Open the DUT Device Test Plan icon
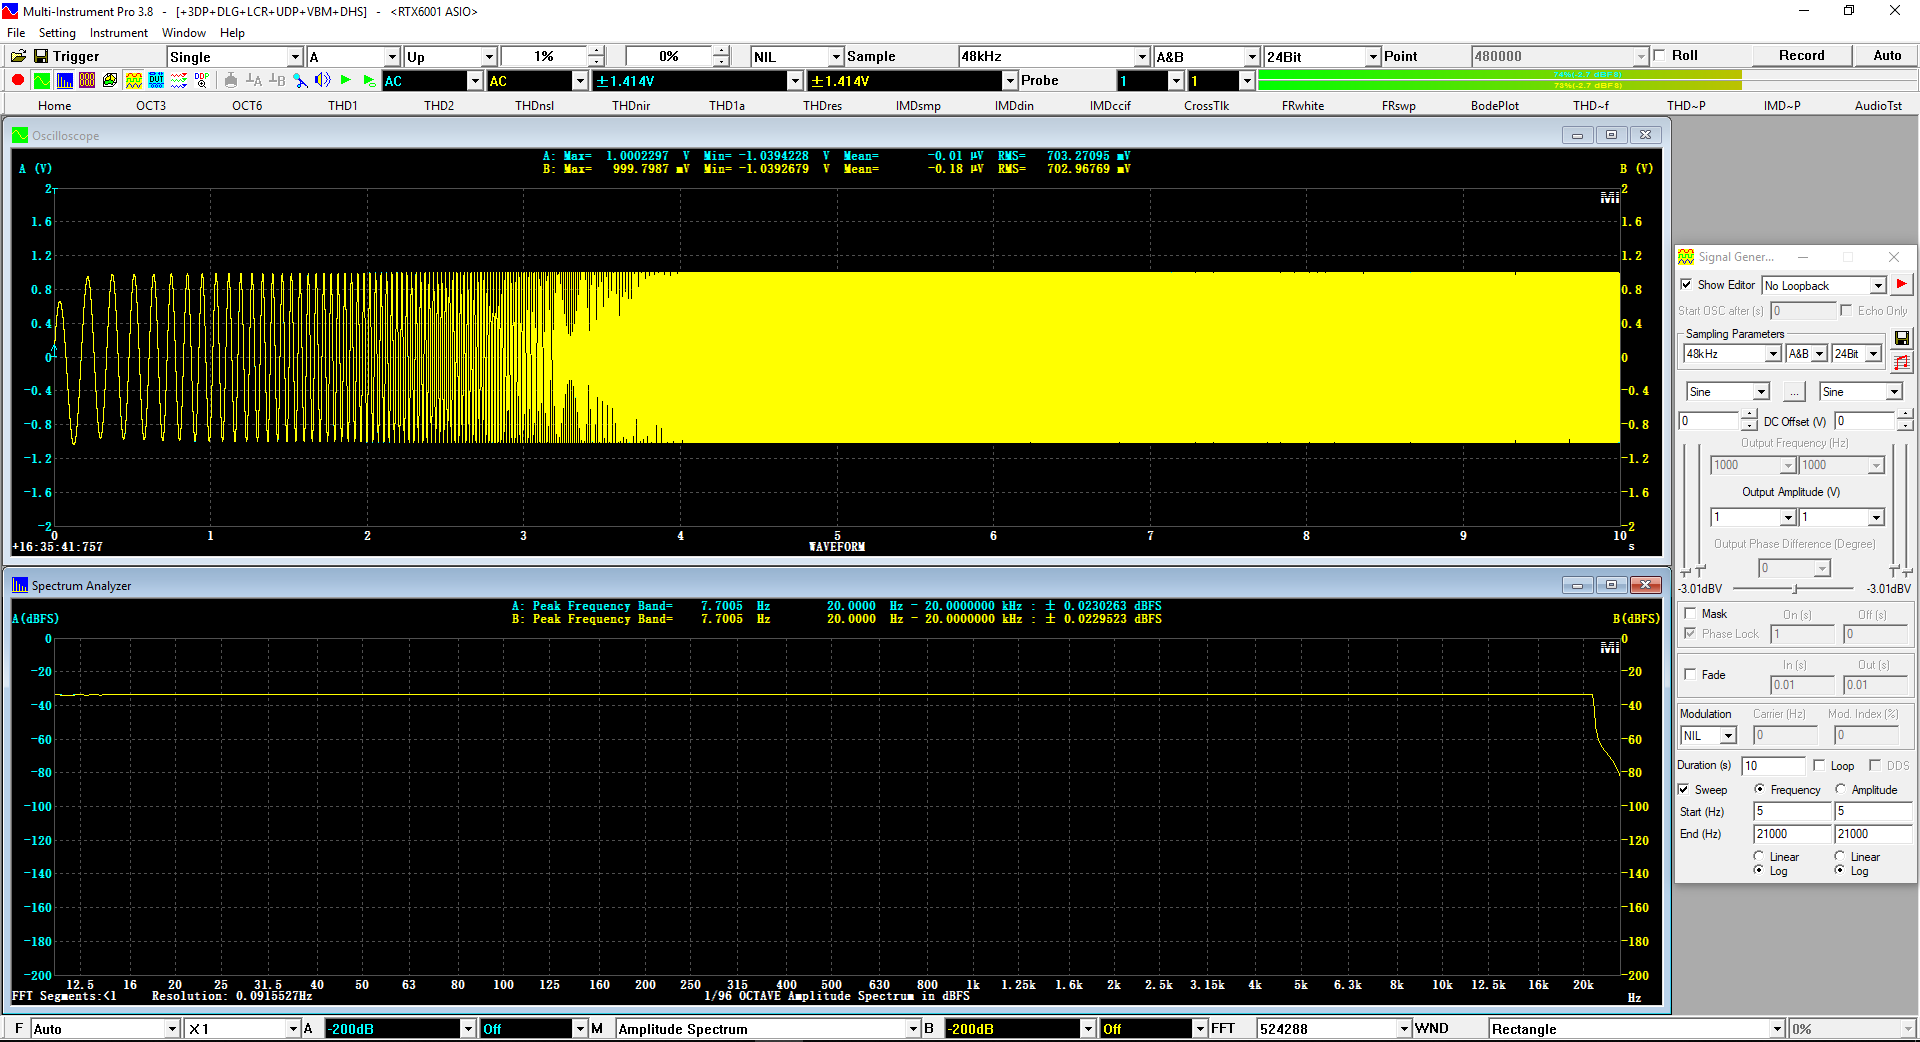Image resolution: width=1920 pixels, height=1042 pixels. coord(156,80)
